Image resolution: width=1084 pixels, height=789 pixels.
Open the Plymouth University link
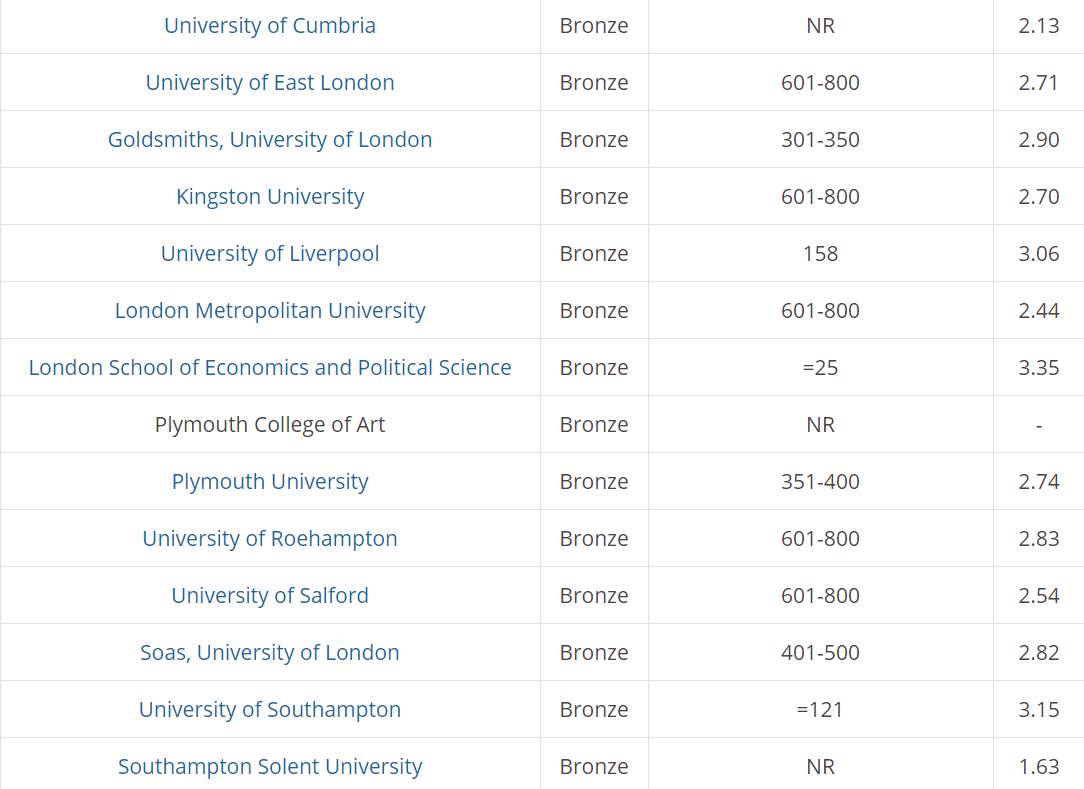tap(270, 481)
